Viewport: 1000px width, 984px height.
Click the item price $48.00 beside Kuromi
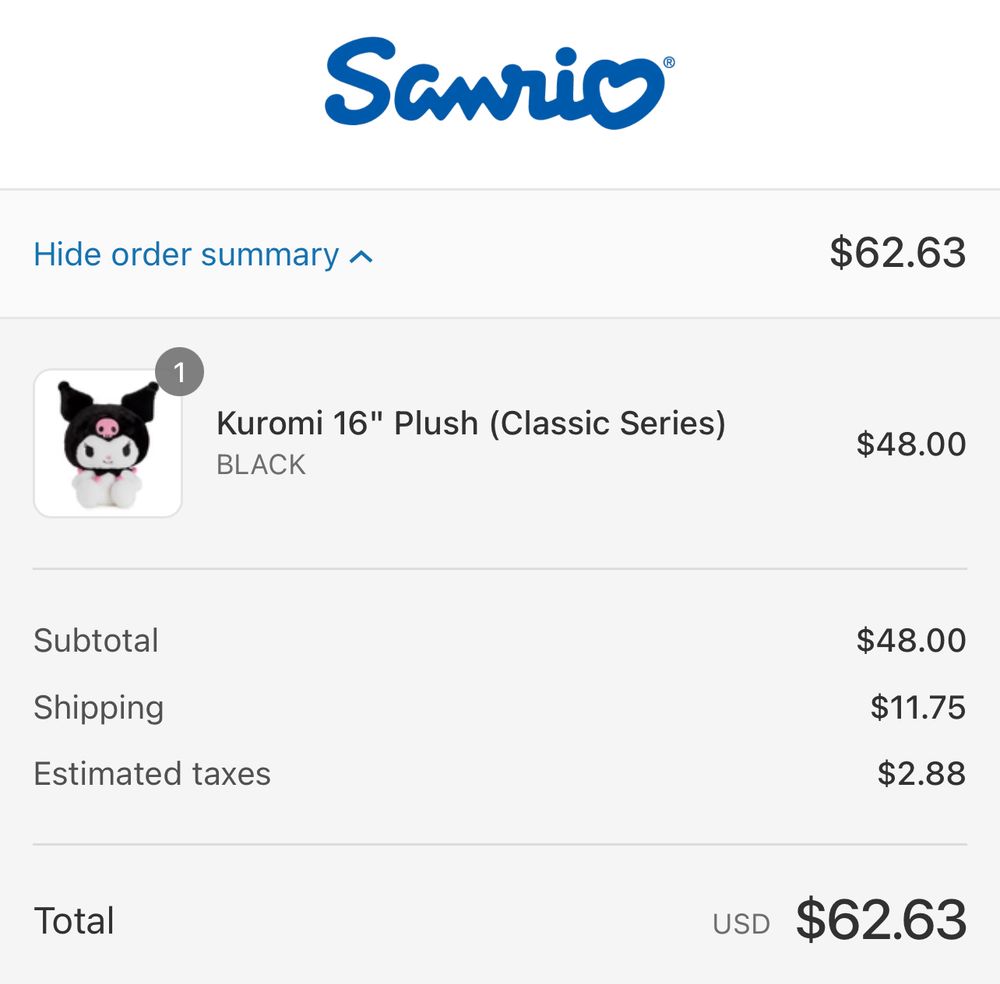(x=910, y=444)
